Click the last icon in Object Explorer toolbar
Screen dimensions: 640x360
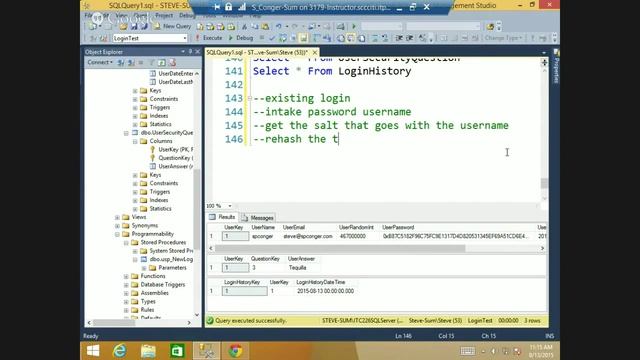pos(172,62)
